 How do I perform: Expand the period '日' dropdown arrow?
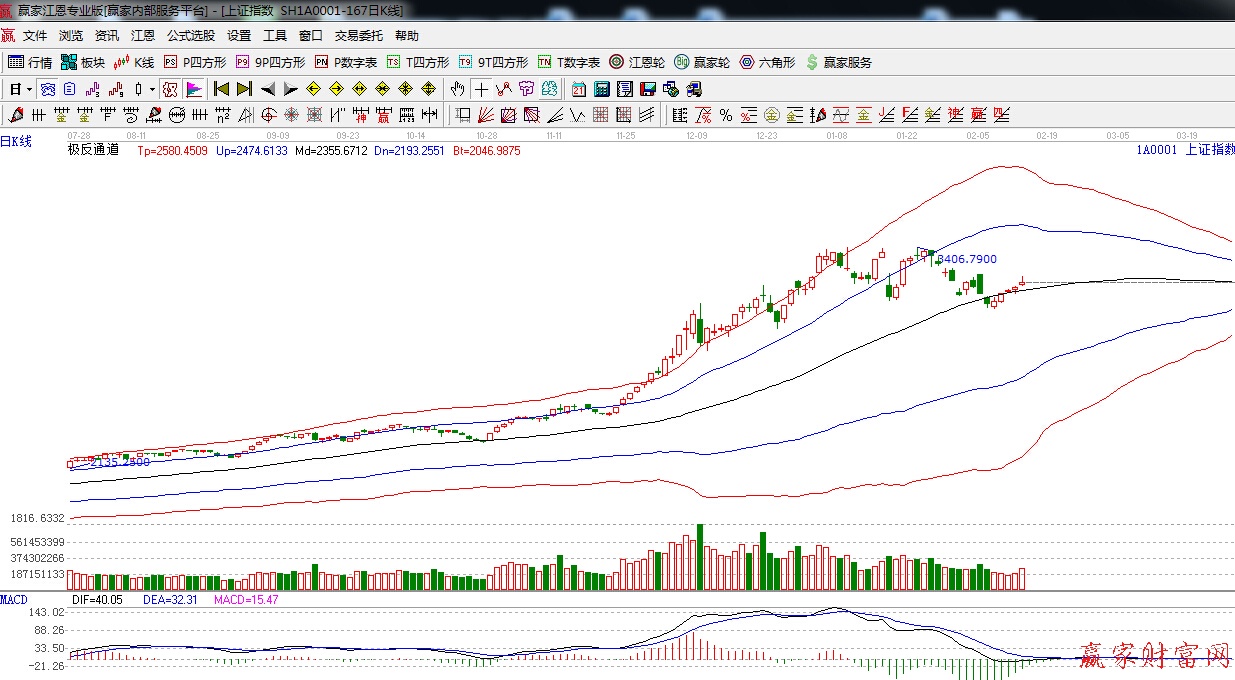coord(30,89)
